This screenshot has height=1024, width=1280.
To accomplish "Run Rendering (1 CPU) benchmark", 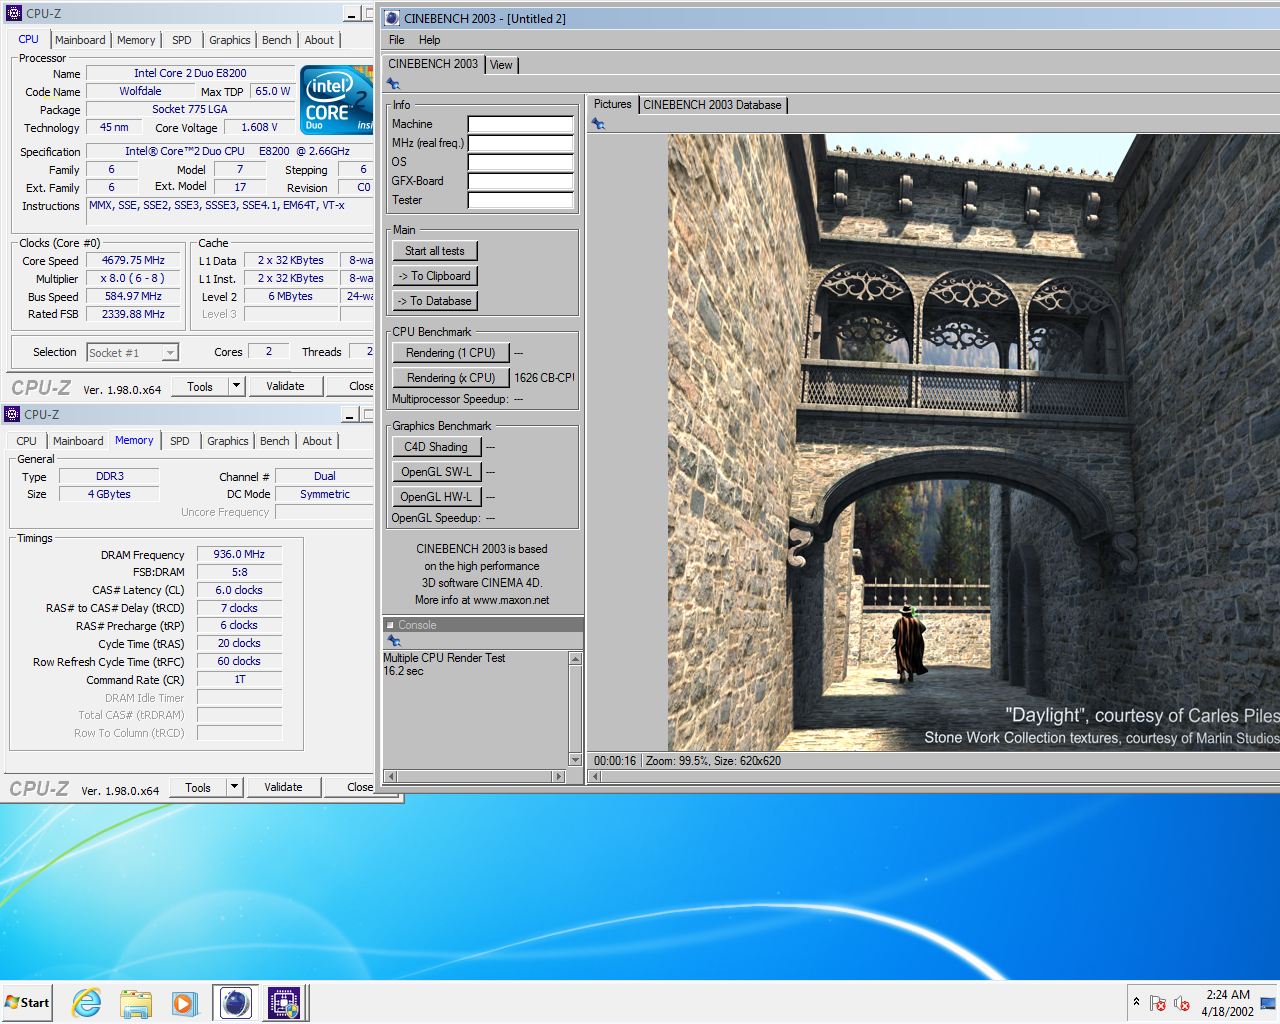I will pyautogui.click(x=451, y=353).
